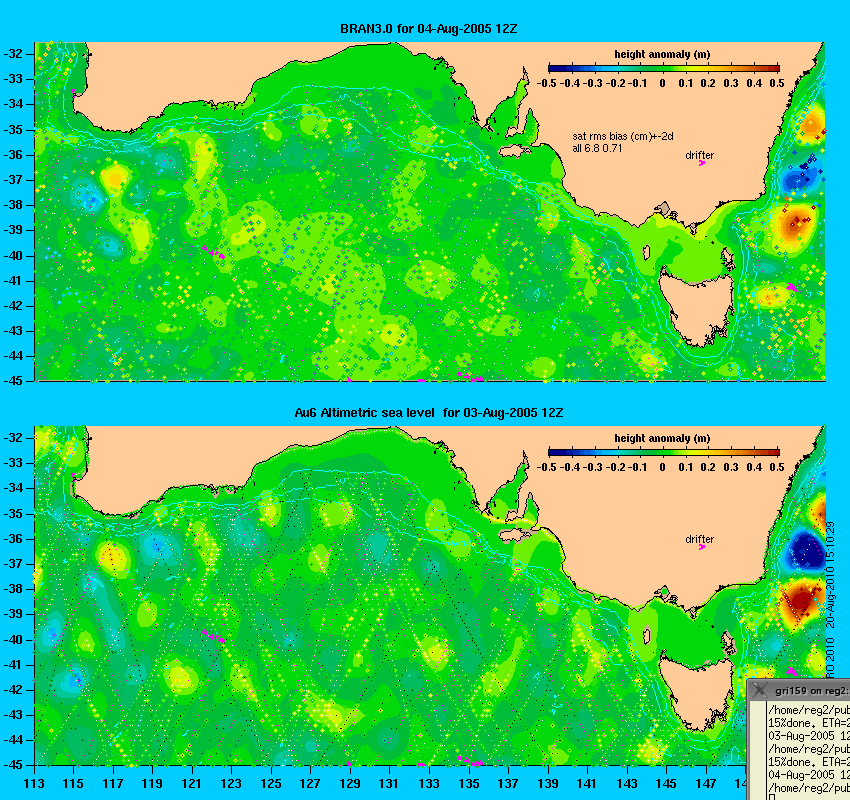Click latitude label -38 on the BRAN3.0 map
This screenshot has width=850, height=800.
tap(14, 205)
